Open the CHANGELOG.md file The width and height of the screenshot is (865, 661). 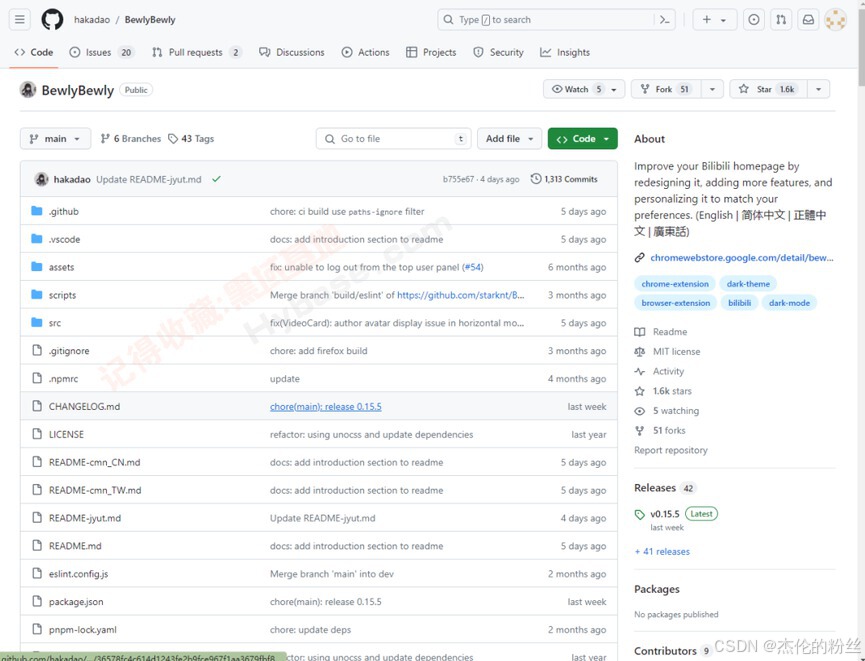tap(84, 407)
